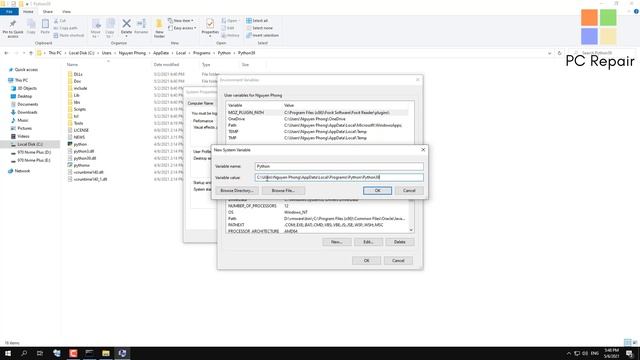Click Select none in the ribbon
Image resolution: width=640 pixels, height=360 pixels.
[x=259, y=28]
